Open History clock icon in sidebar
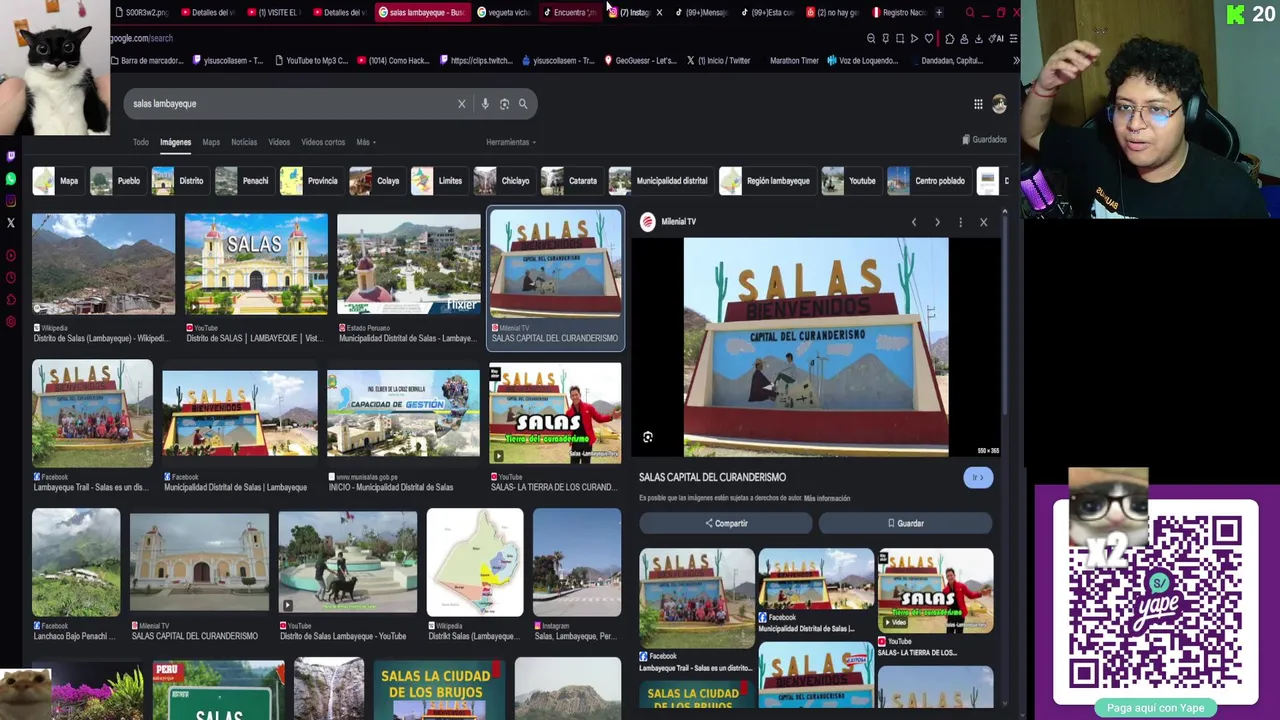The width and height of the screenshot is (1280, 720). point(11,279)
